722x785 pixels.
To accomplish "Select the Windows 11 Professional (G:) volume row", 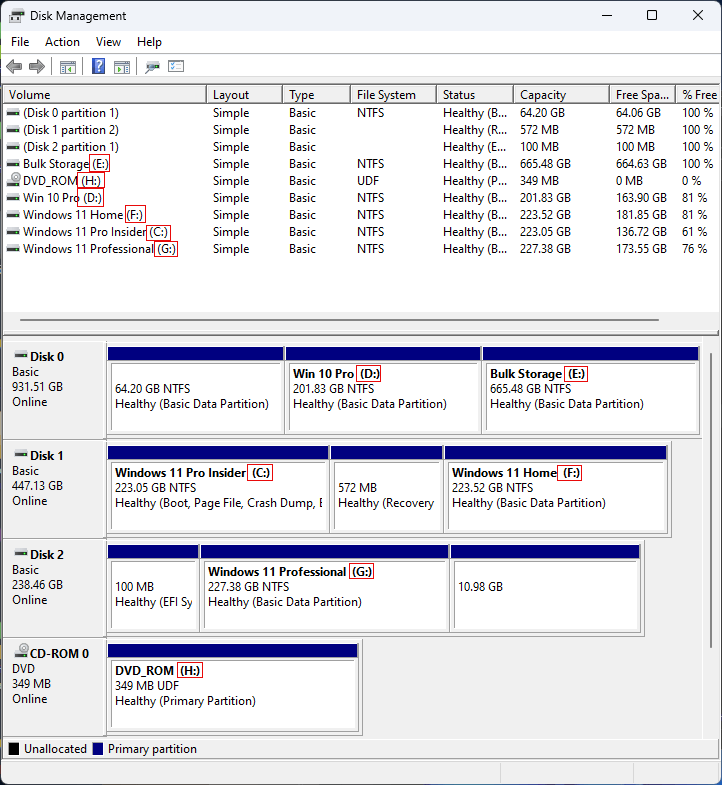I will coord(361,249).
